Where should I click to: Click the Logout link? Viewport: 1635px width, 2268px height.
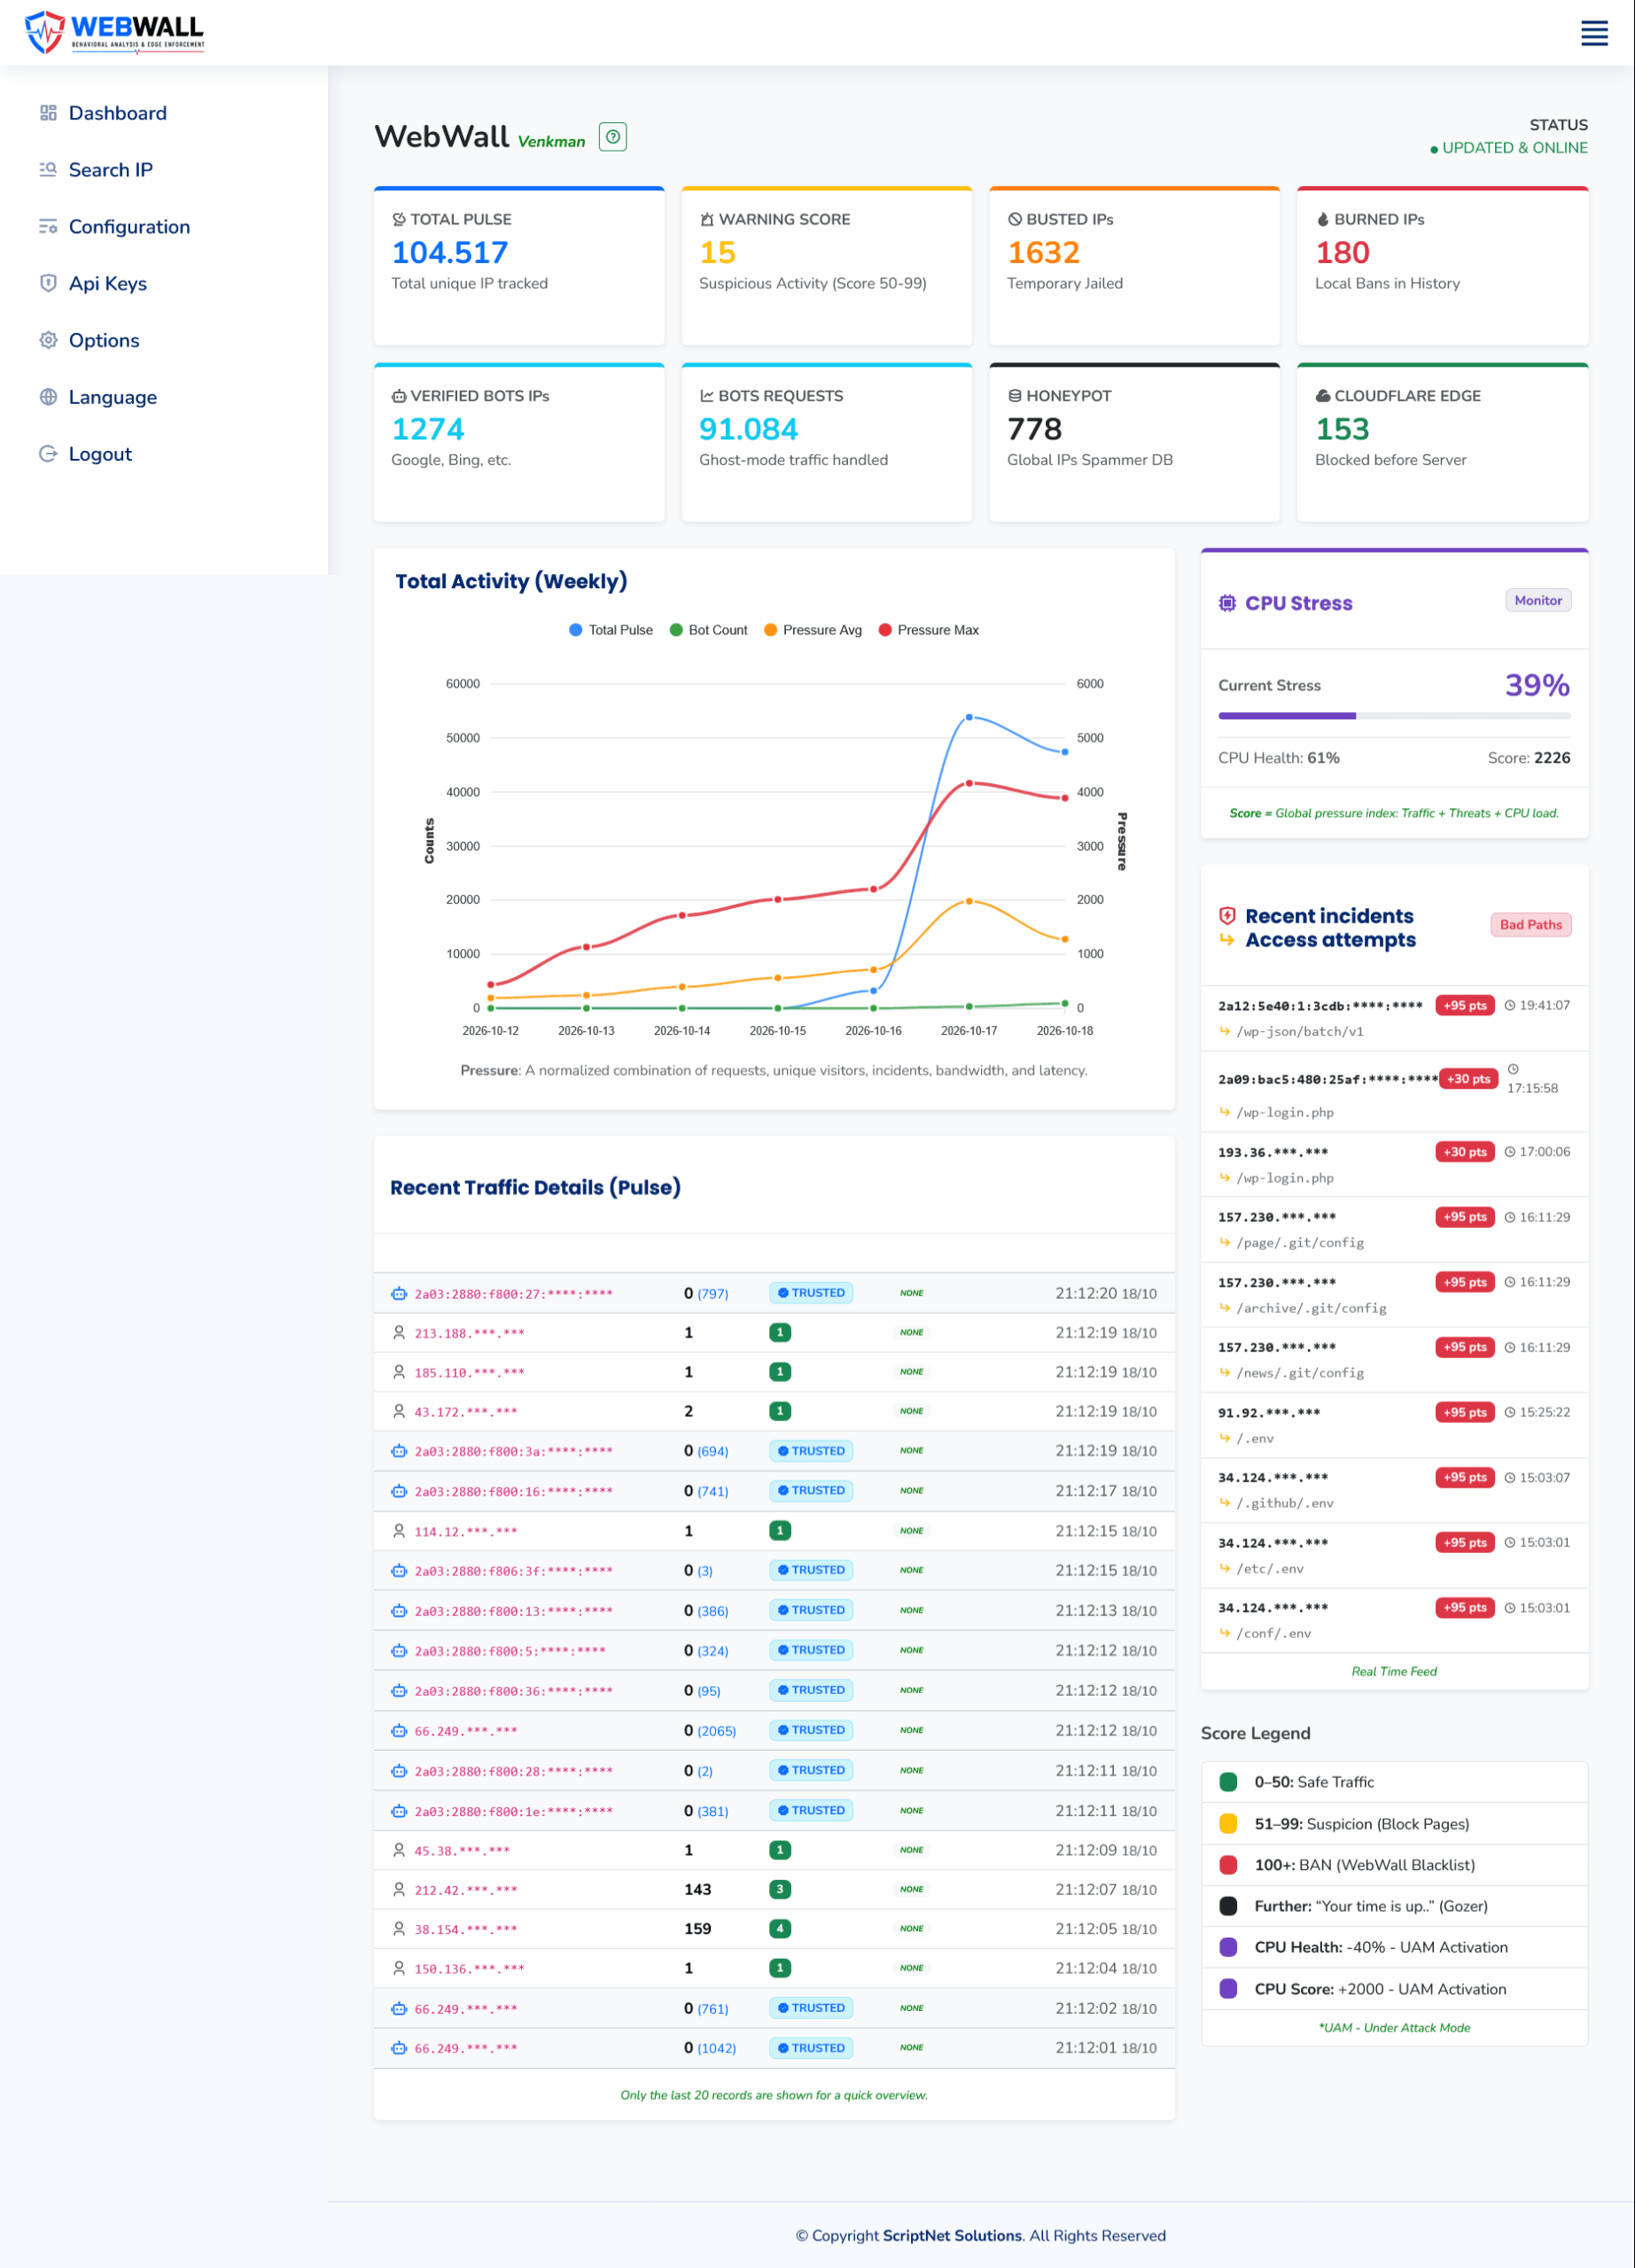coord(100,454)
